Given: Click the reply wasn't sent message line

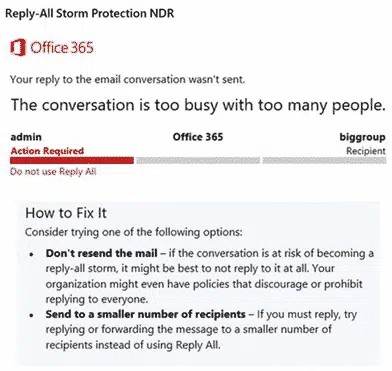Looking at the screenshot, I should [x=127, y=80].
